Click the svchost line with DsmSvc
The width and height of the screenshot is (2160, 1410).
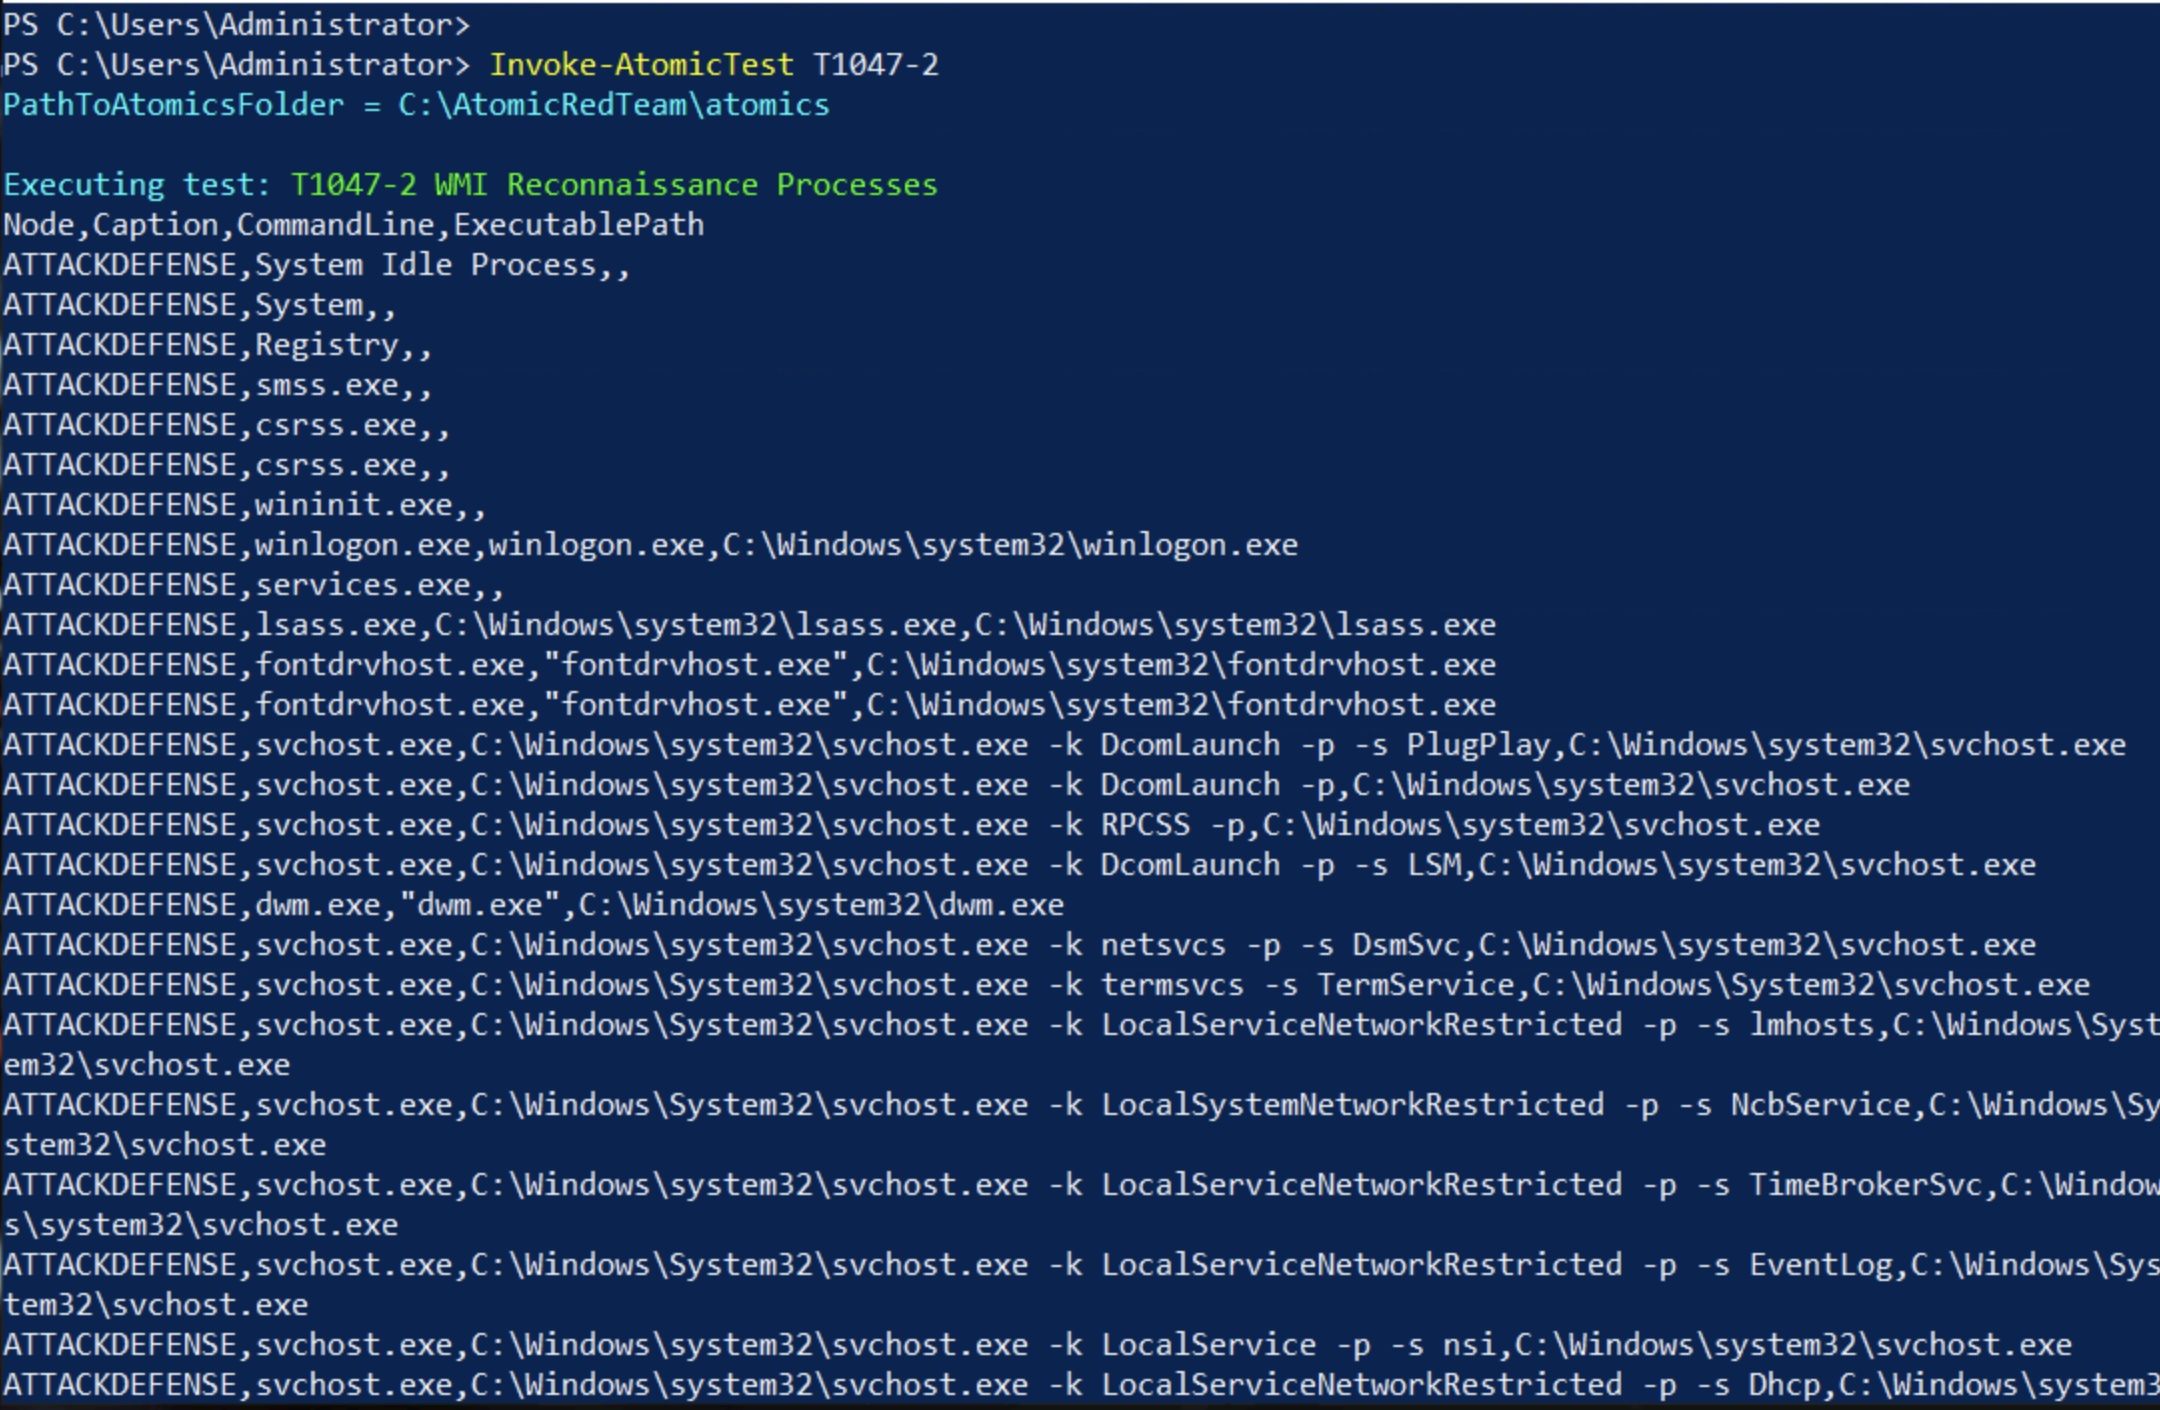pos(1020,945)
